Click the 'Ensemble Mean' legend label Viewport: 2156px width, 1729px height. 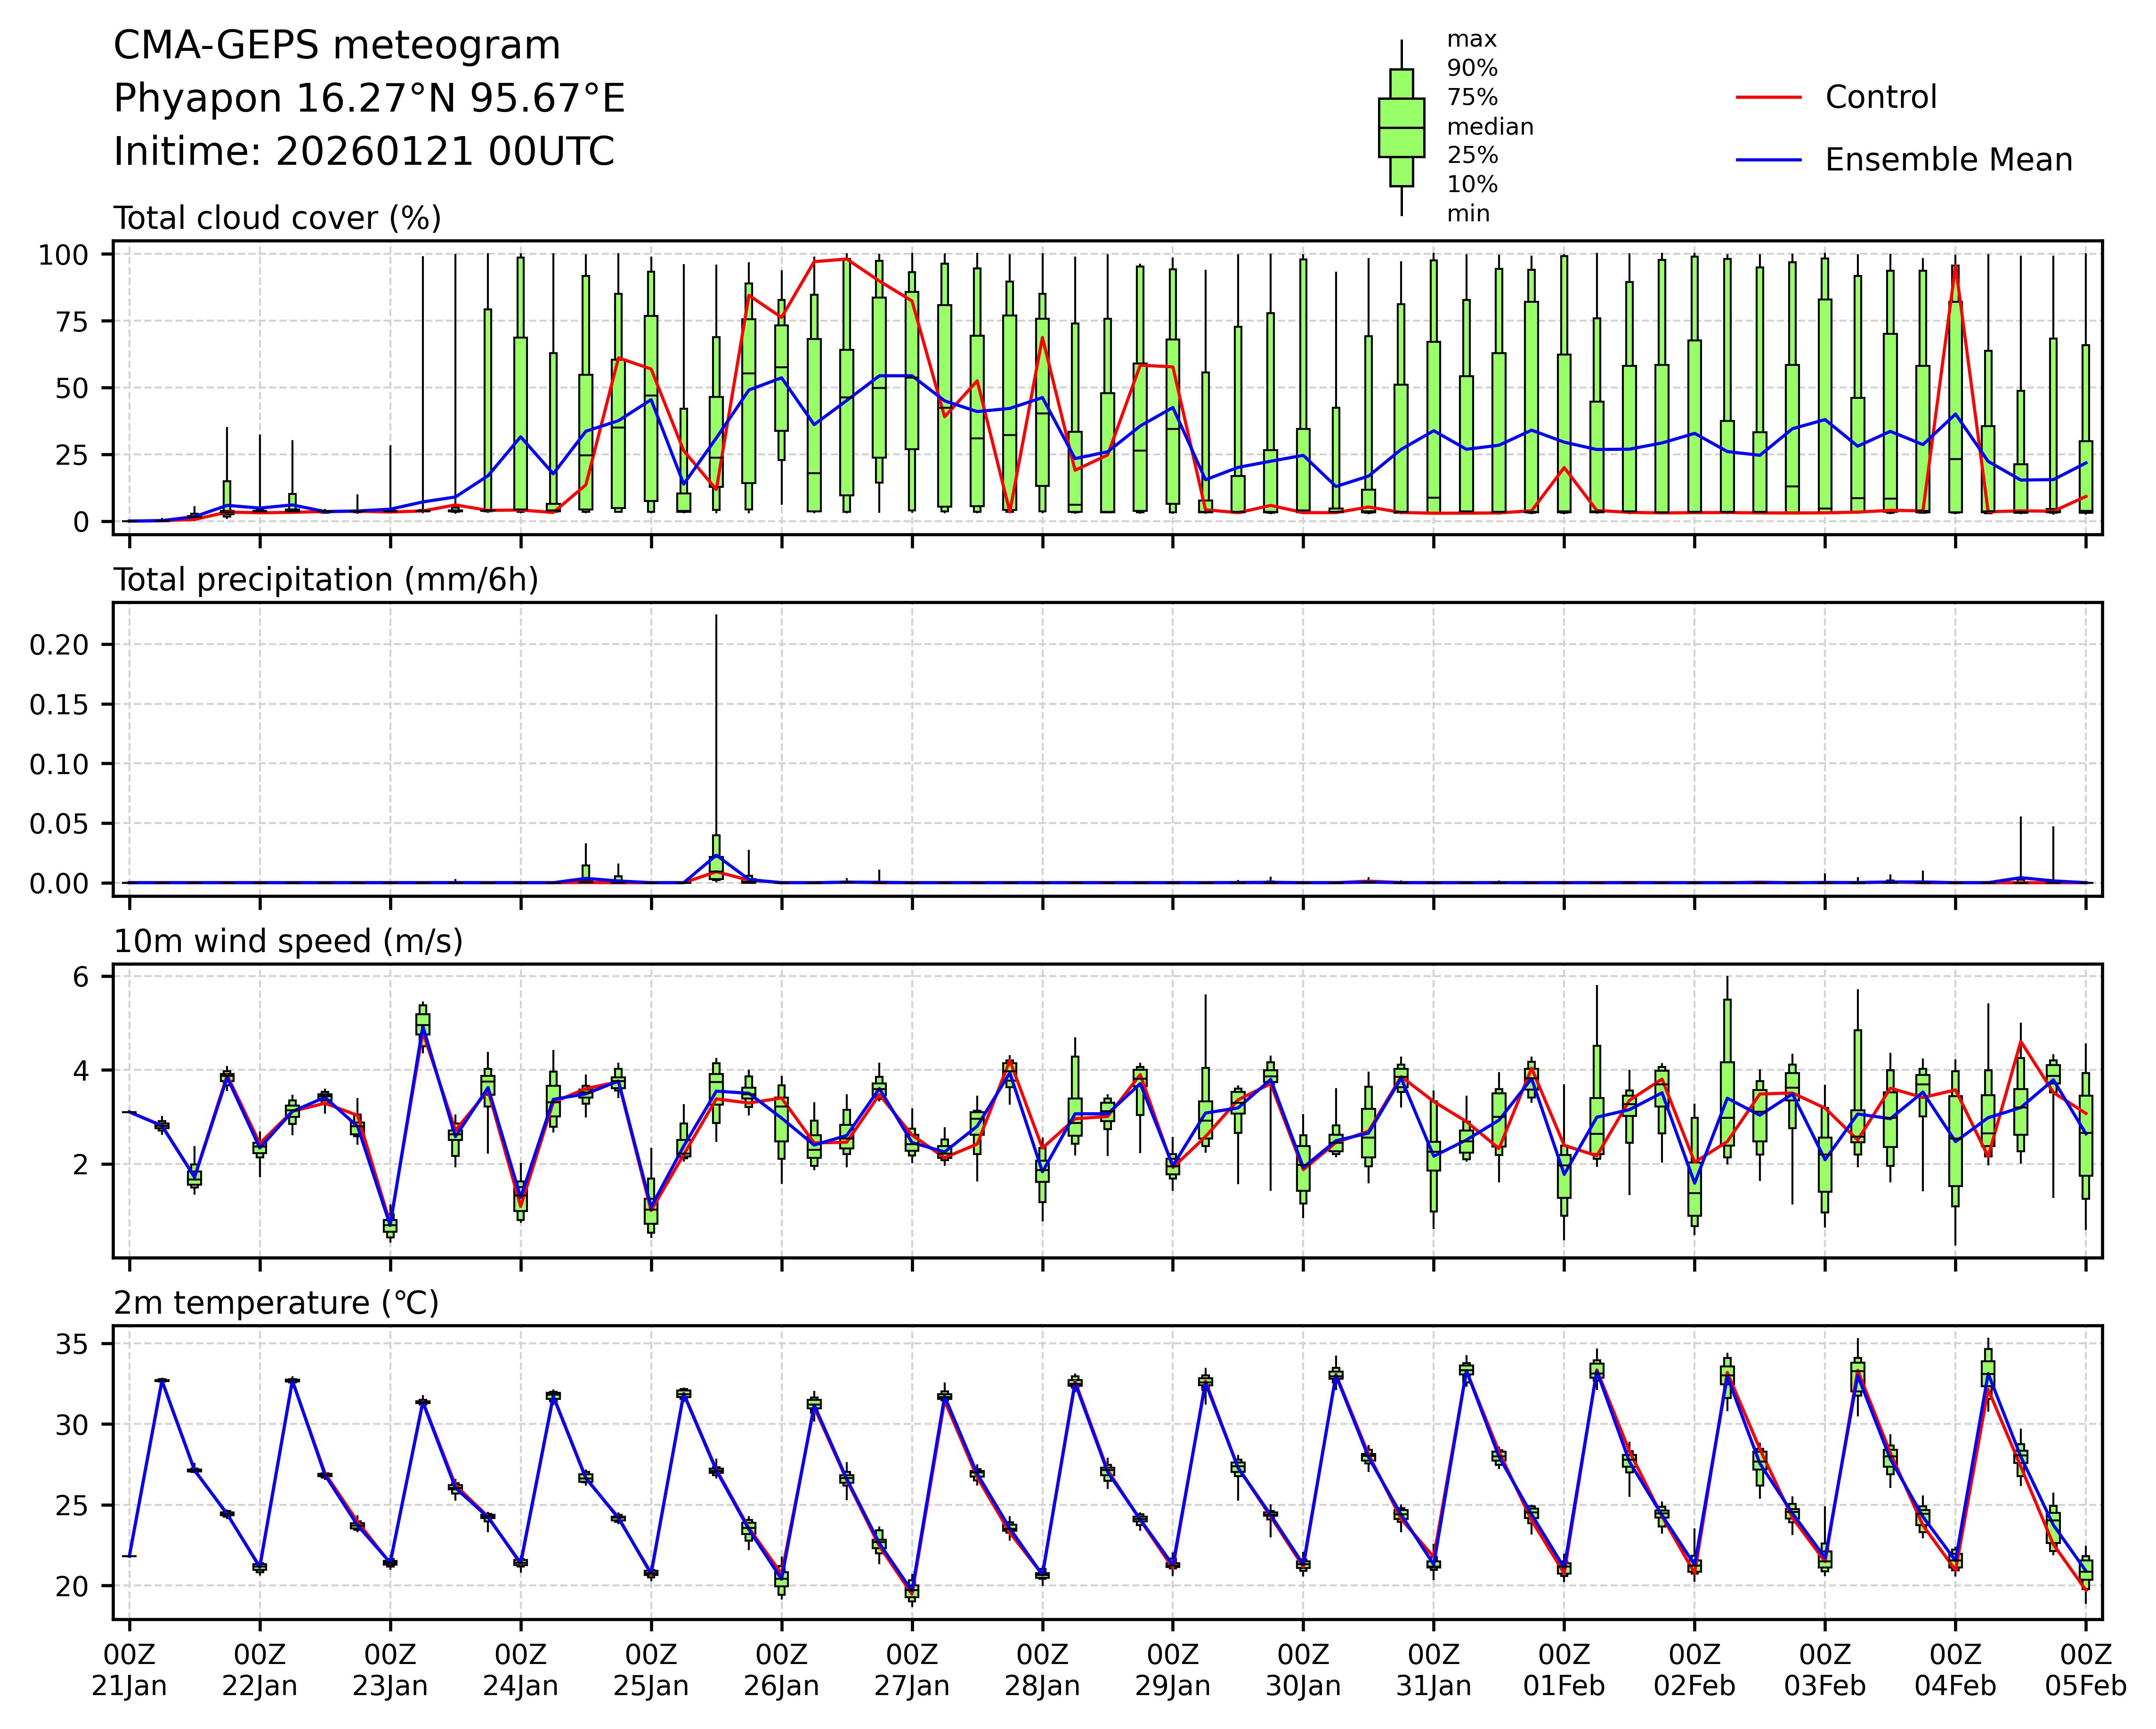(1948, 160)
